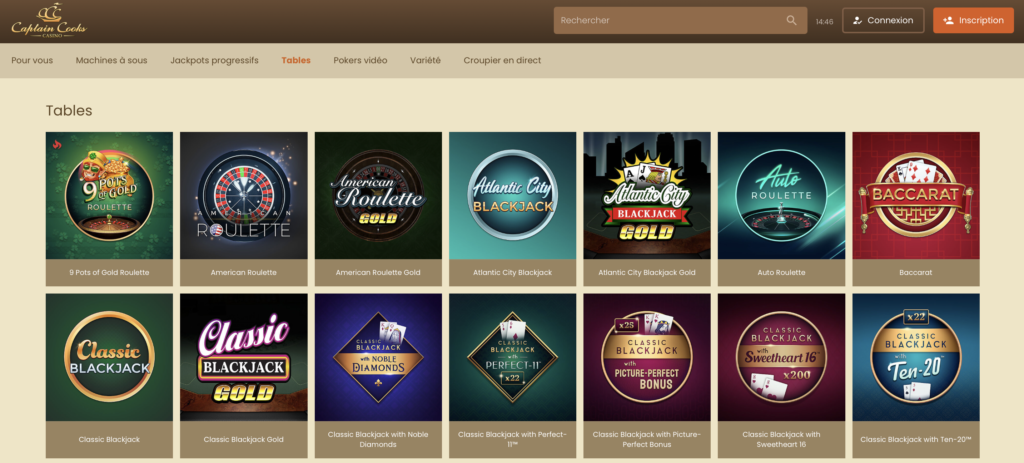Click 'Classic Blackjack with Noble Diamonds' caption

[378, 439]
